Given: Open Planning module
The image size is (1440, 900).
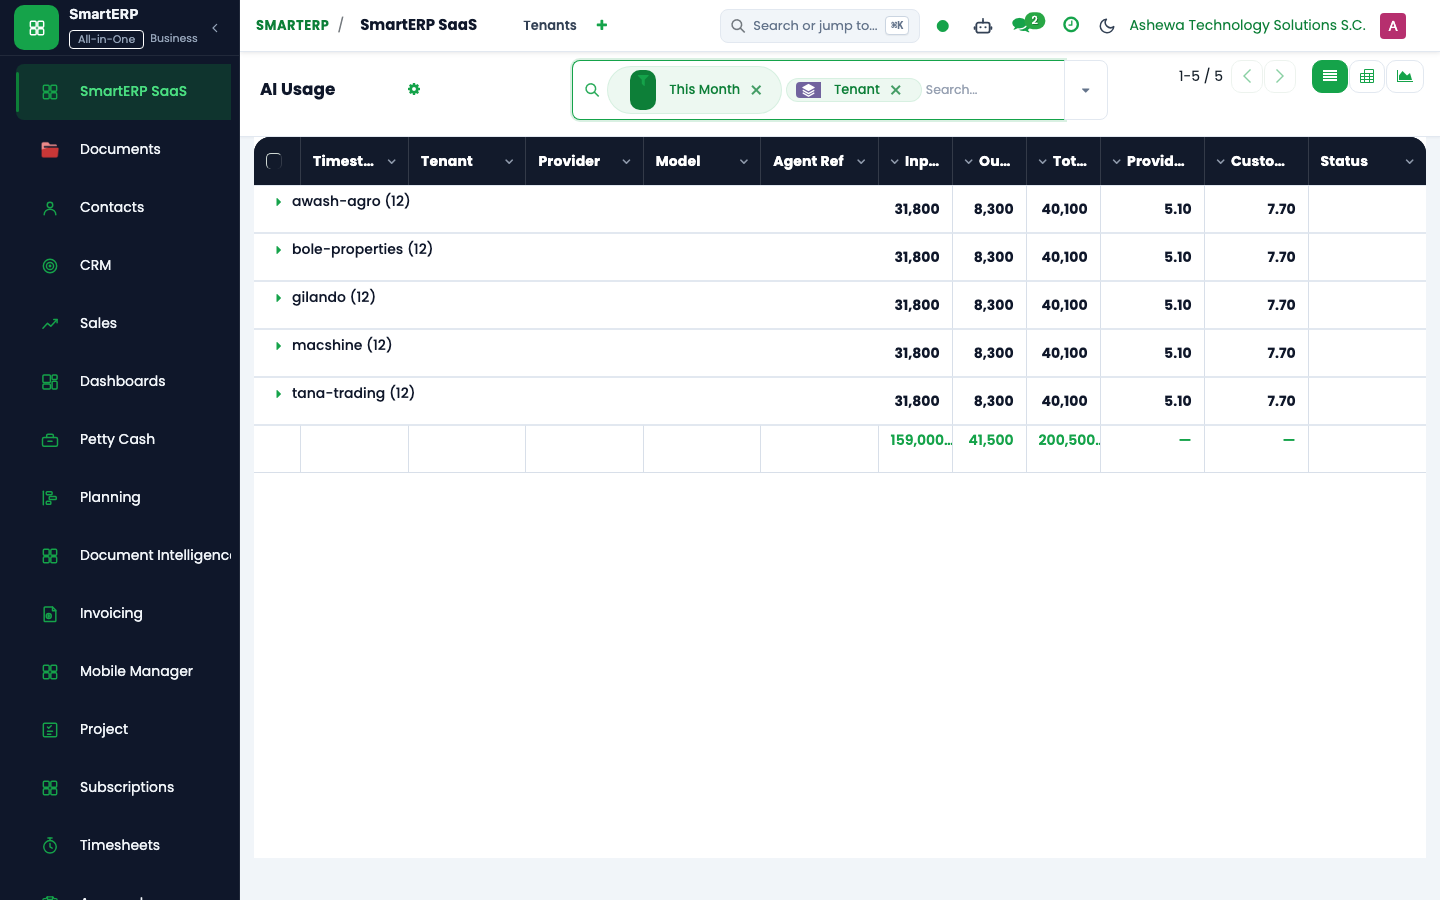Looking at the screenshot, I should pyautogui.click(x=124, y=497).
